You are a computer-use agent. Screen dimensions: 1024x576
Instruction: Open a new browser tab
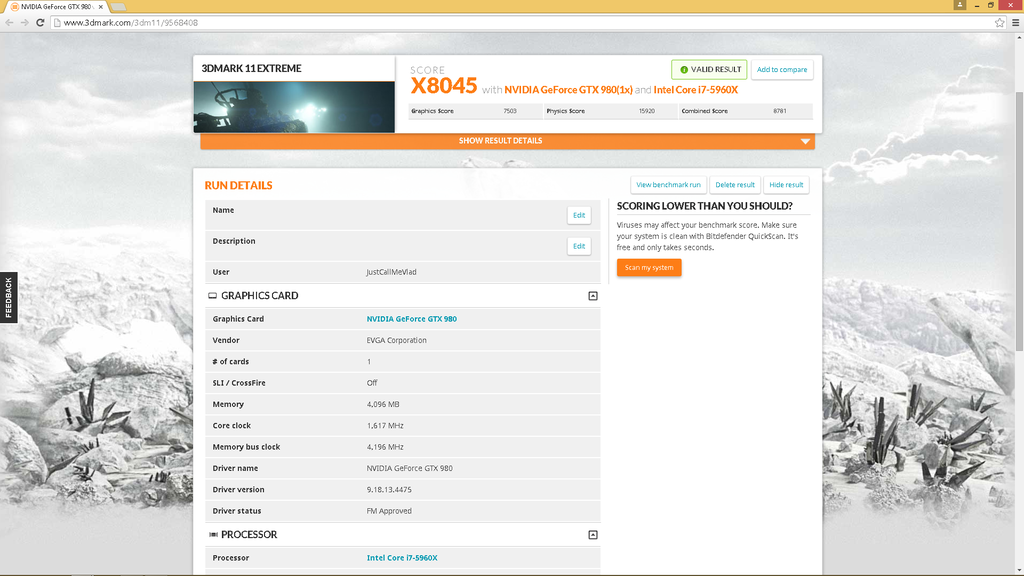pyautogui.click(x=118, y=7)
